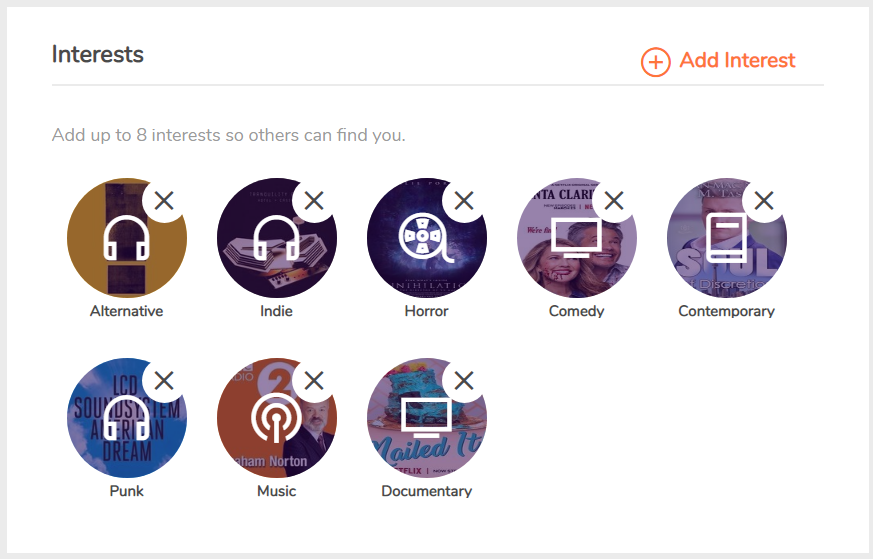Select the podcast antenna icon on Music

[x=276, y=418]
